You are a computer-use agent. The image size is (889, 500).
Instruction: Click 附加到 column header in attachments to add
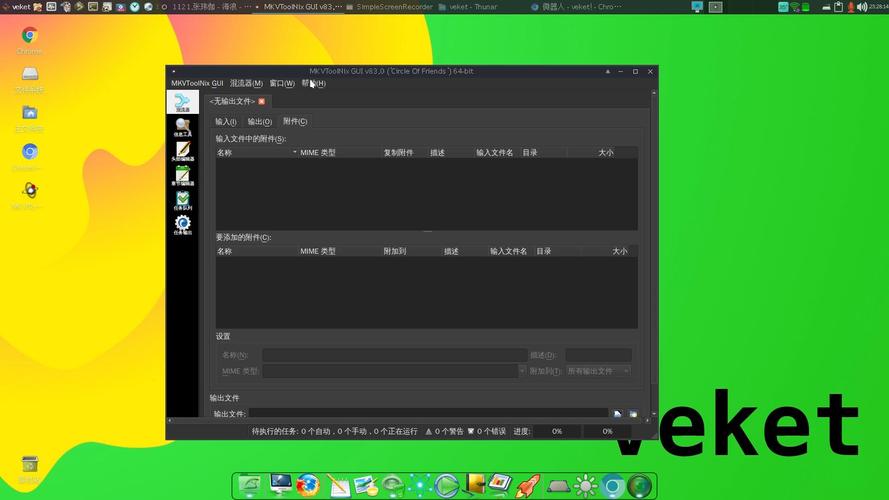(x=412, y=251)
